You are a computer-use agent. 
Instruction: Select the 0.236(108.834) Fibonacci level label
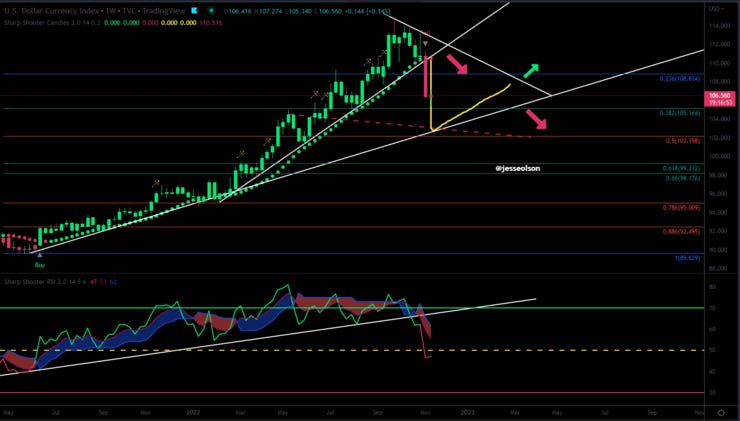click(680, 79)
